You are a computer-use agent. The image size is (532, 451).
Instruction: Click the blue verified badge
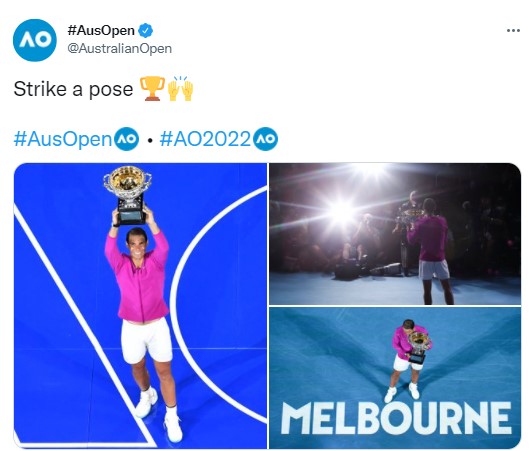(x=146, y=31)
